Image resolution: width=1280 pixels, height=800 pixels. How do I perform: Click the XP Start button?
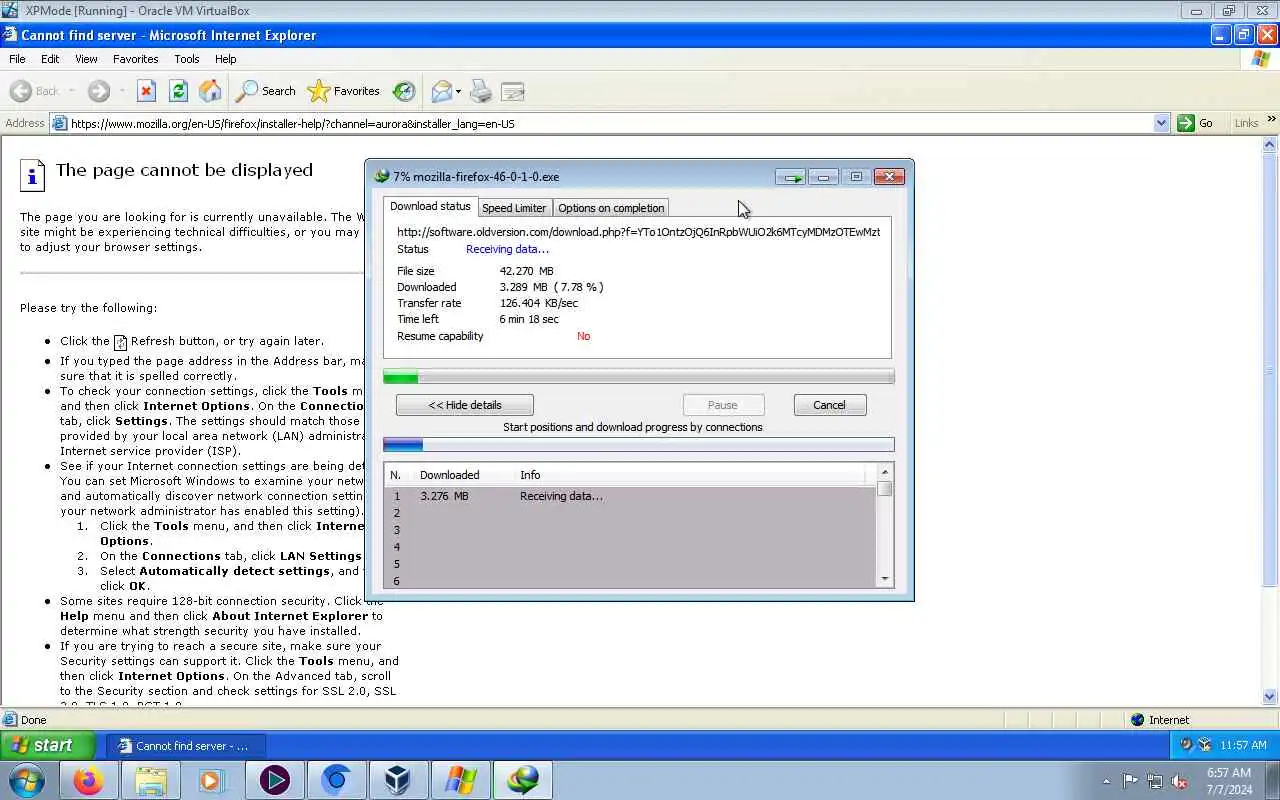(x=48, y=745)
